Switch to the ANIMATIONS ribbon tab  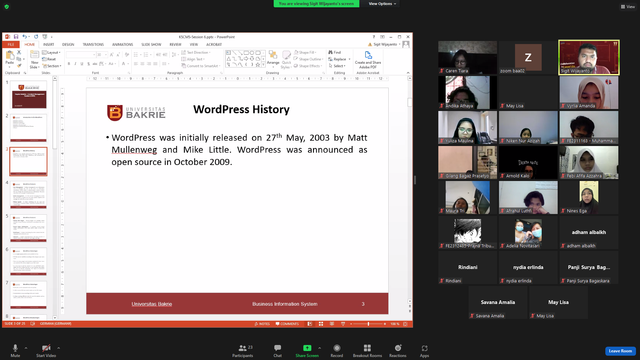point(122,44)
